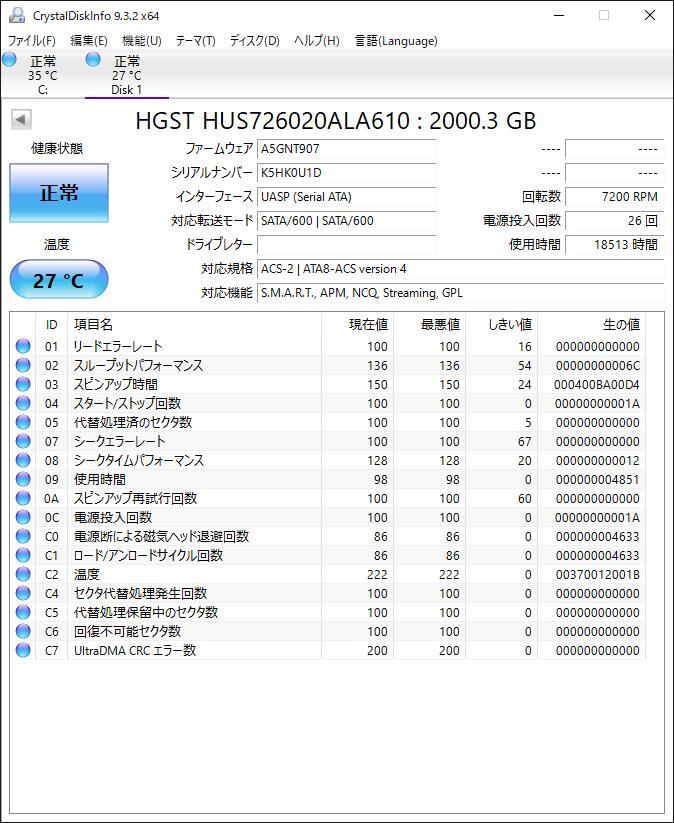Select the Disk 1 drive tab
674x823 pixels.
tap(127, 75)
